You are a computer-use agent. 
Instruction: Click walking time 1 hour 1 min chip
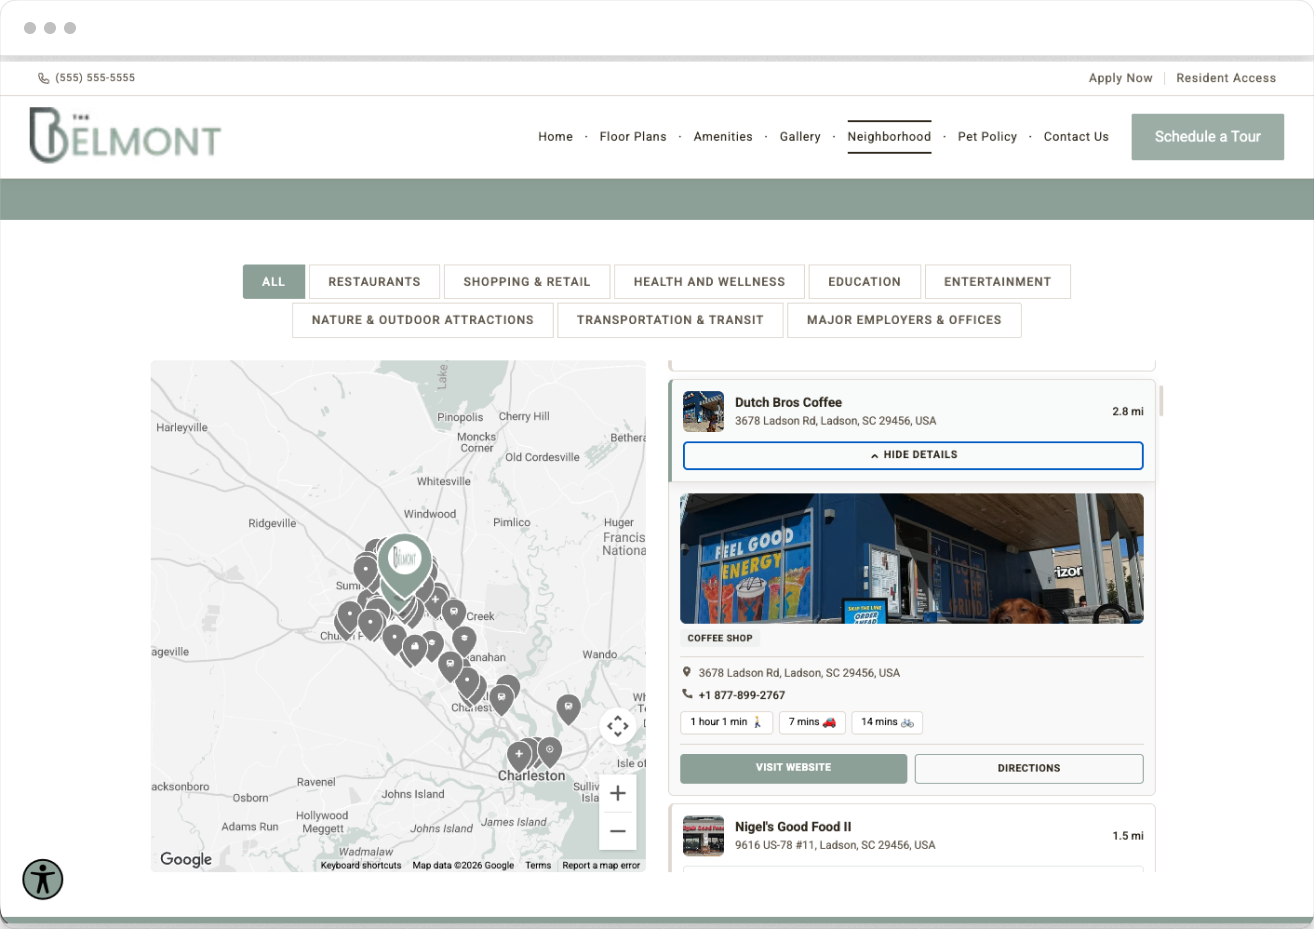[x=726, y=722]
